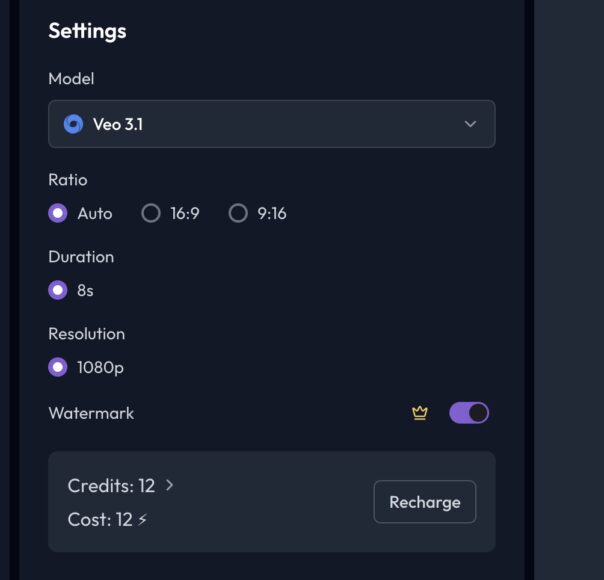Click the Duration section label

coord(81,257)
